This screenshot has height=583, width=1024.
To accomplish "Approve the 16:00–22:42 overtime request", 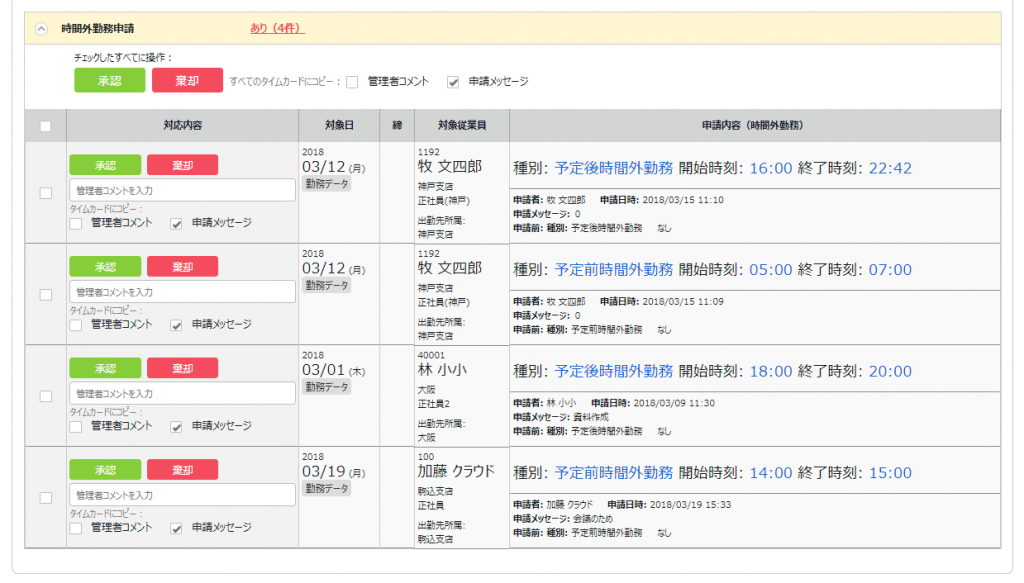I will pyautogui.click(x=105, y=165).
